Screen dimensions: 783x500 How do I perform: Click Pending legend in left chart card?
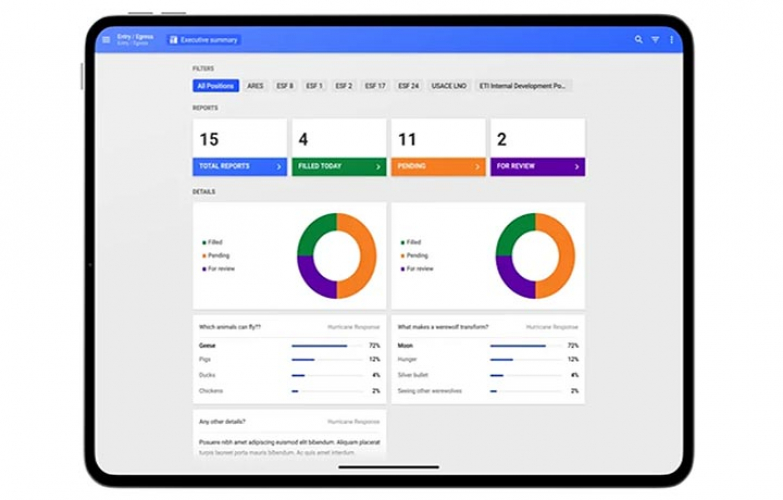click(216, 255)
